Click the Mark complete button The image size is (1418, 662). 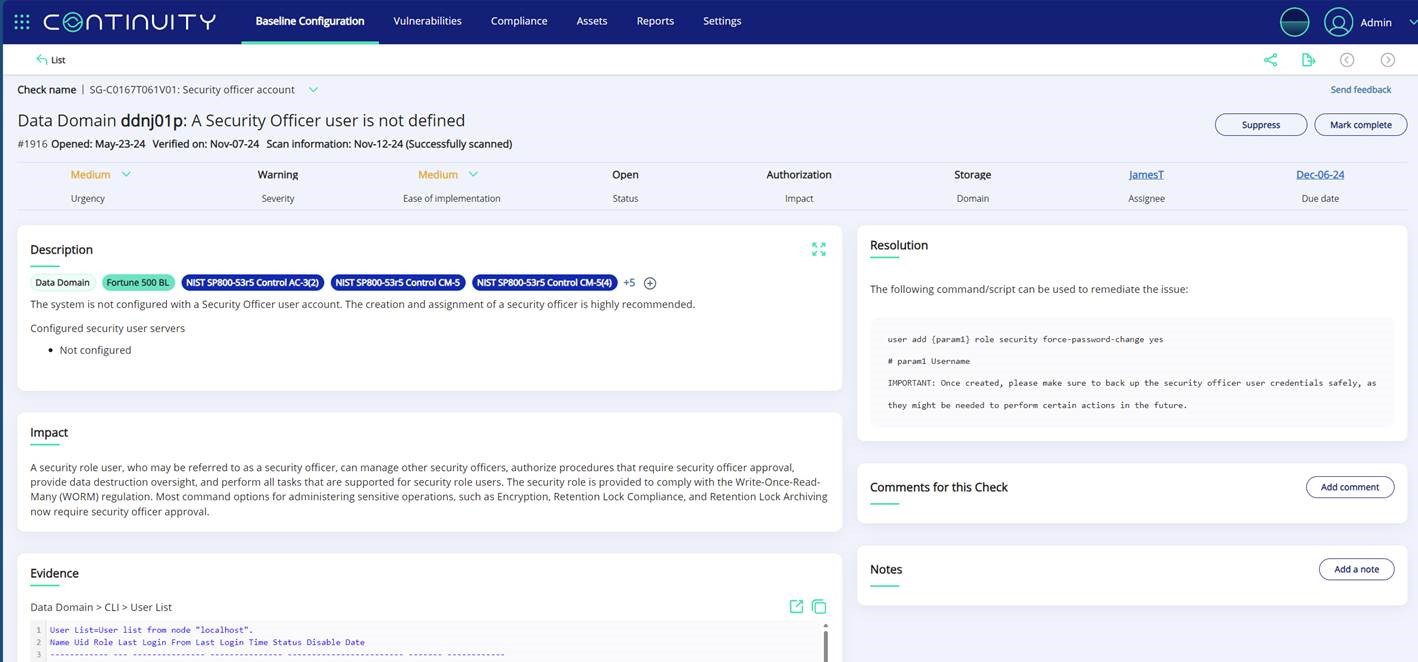coord(1360,125)
